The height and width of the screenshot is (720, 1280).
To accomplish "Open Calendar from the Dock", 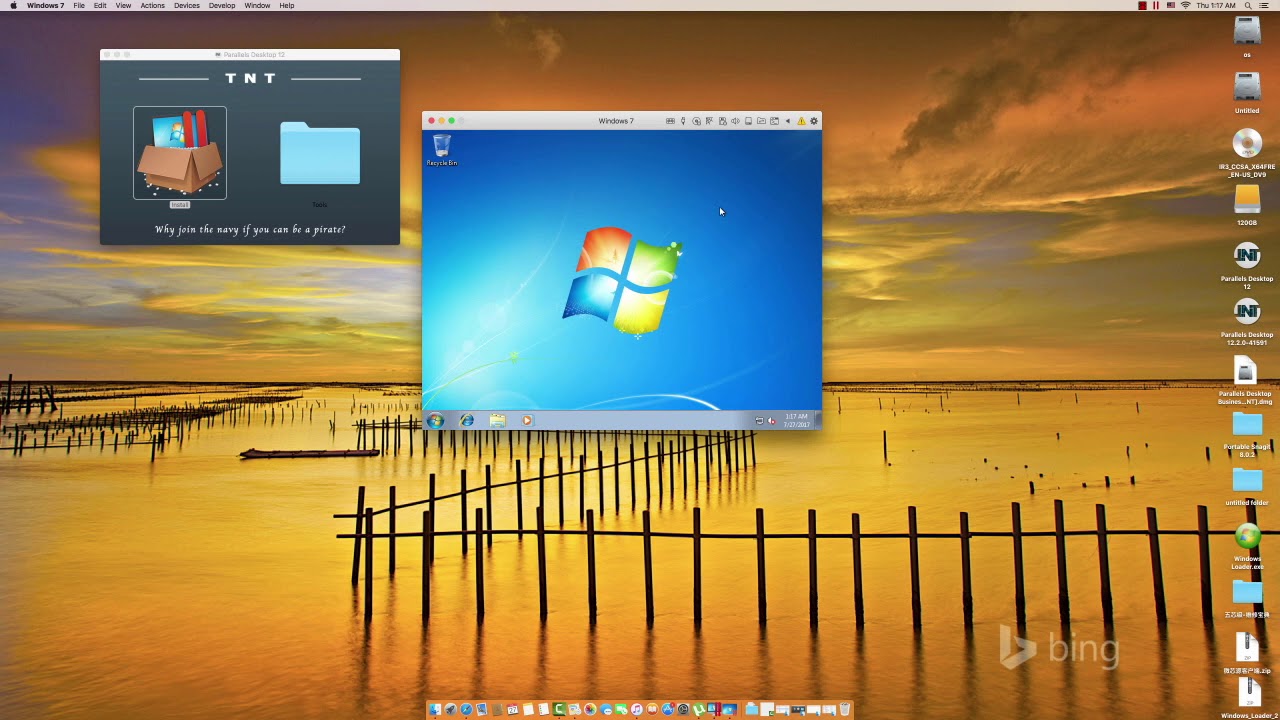I will (x=512, y=709).
